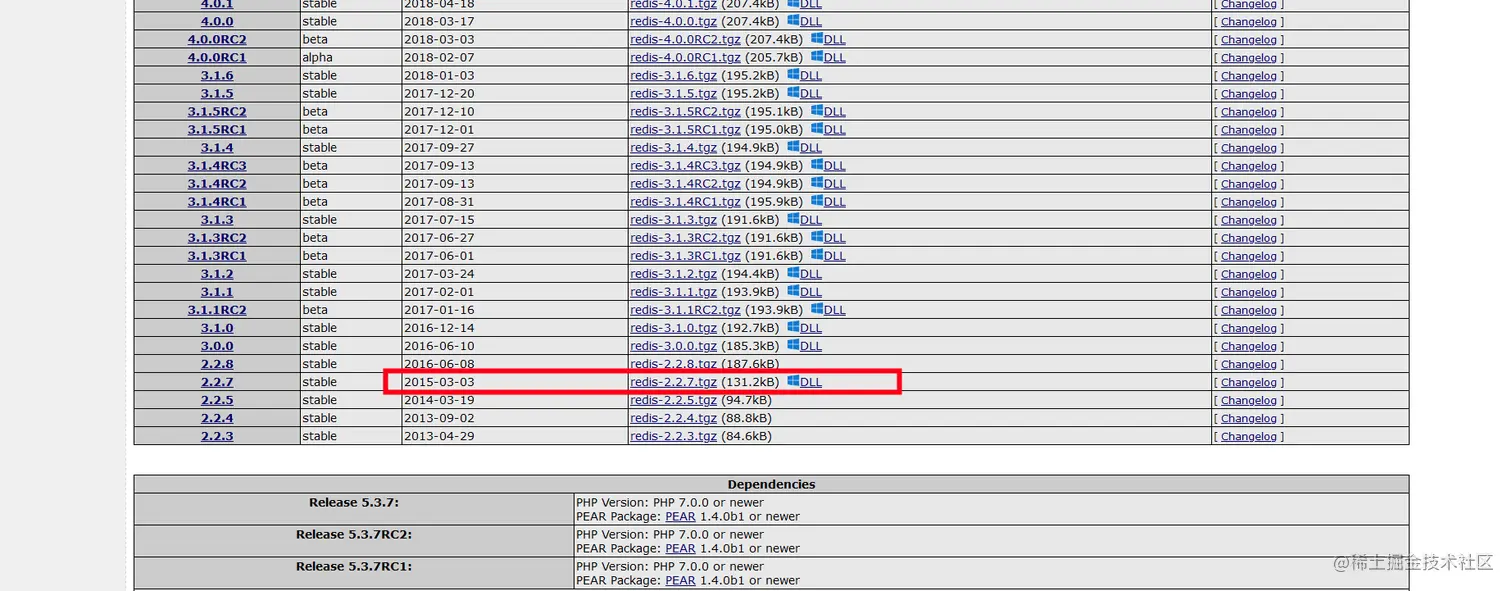Open the 4.0.0RC2 version link
The height and width of the screenshot is (591, 1512).
click(x=217, y=39)
